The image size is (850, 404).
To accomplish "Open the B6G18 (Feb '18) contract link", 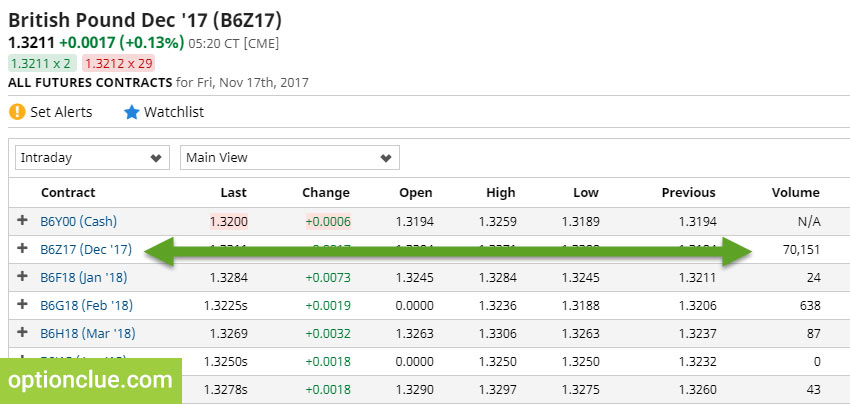I will (86, 305).
